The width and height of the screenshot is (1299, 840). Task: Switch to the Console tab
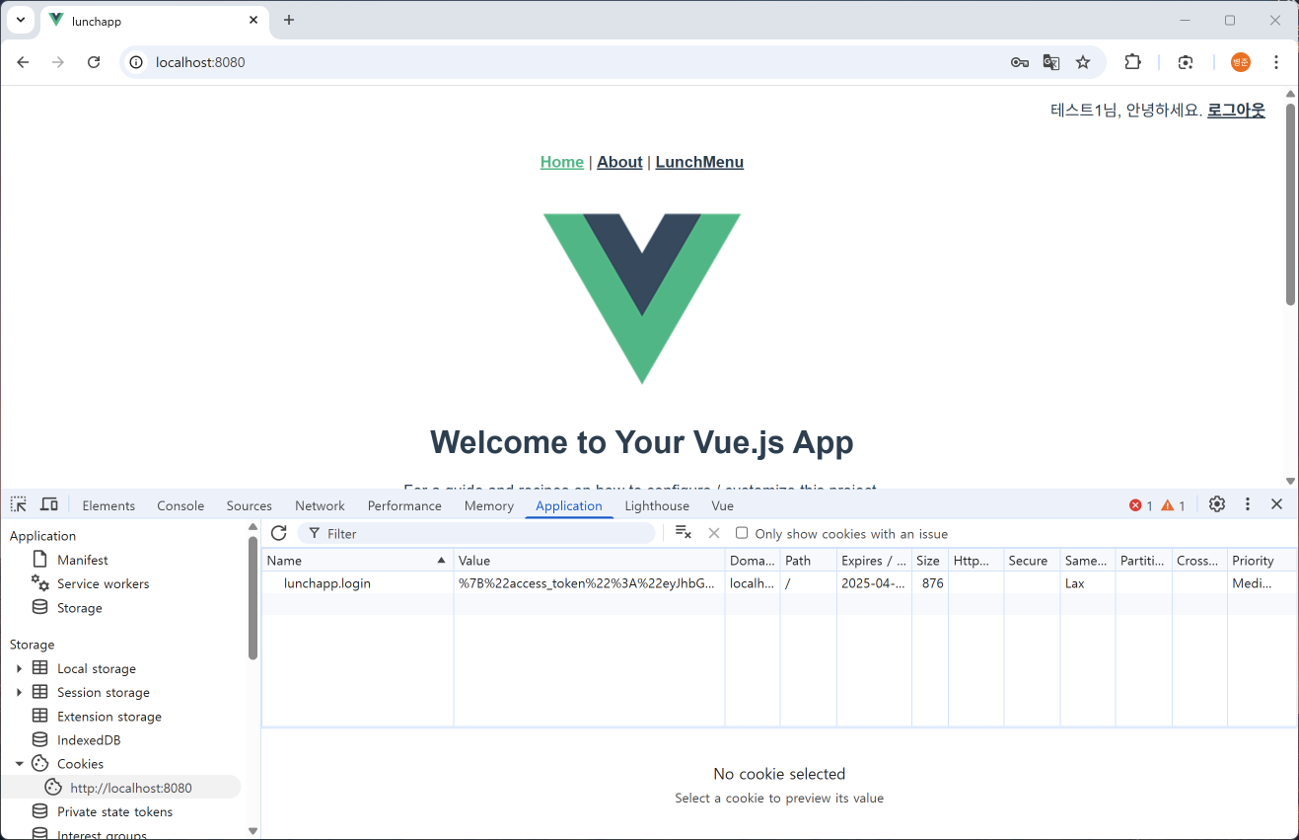pyautogui.click(x=181, y=506)
